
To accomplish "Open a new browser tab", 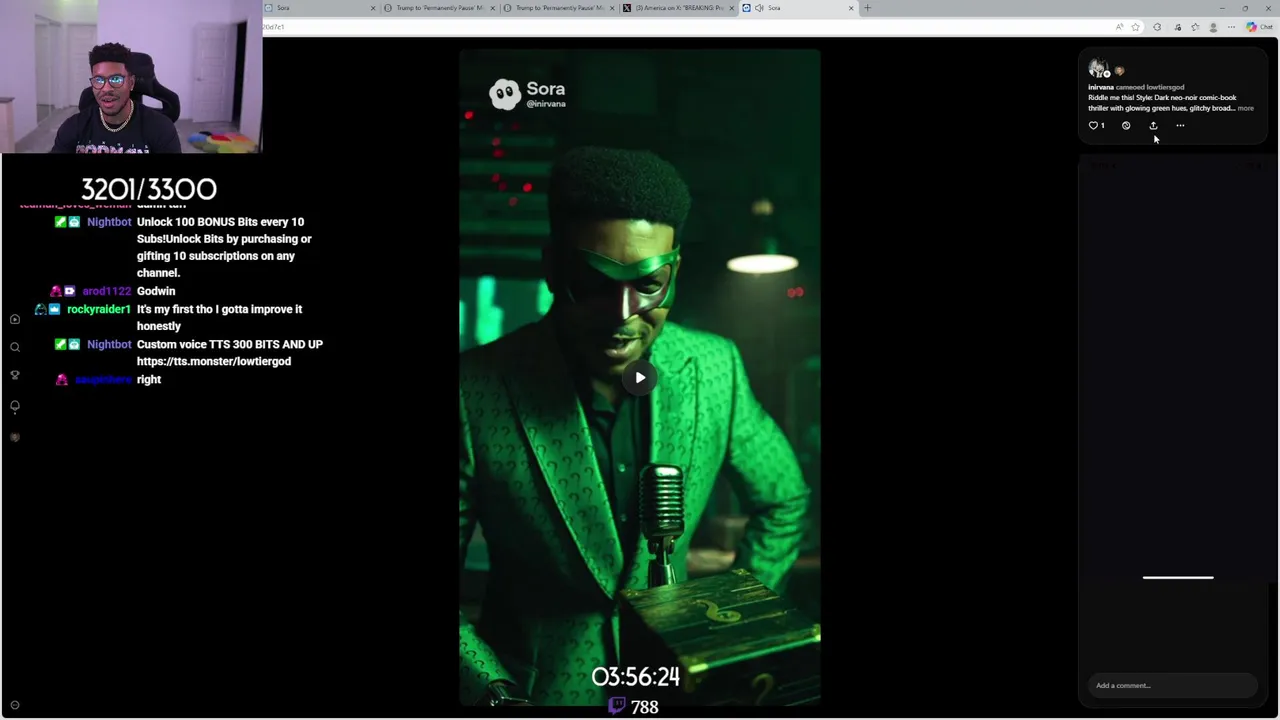I will click(x=867, y=8).
